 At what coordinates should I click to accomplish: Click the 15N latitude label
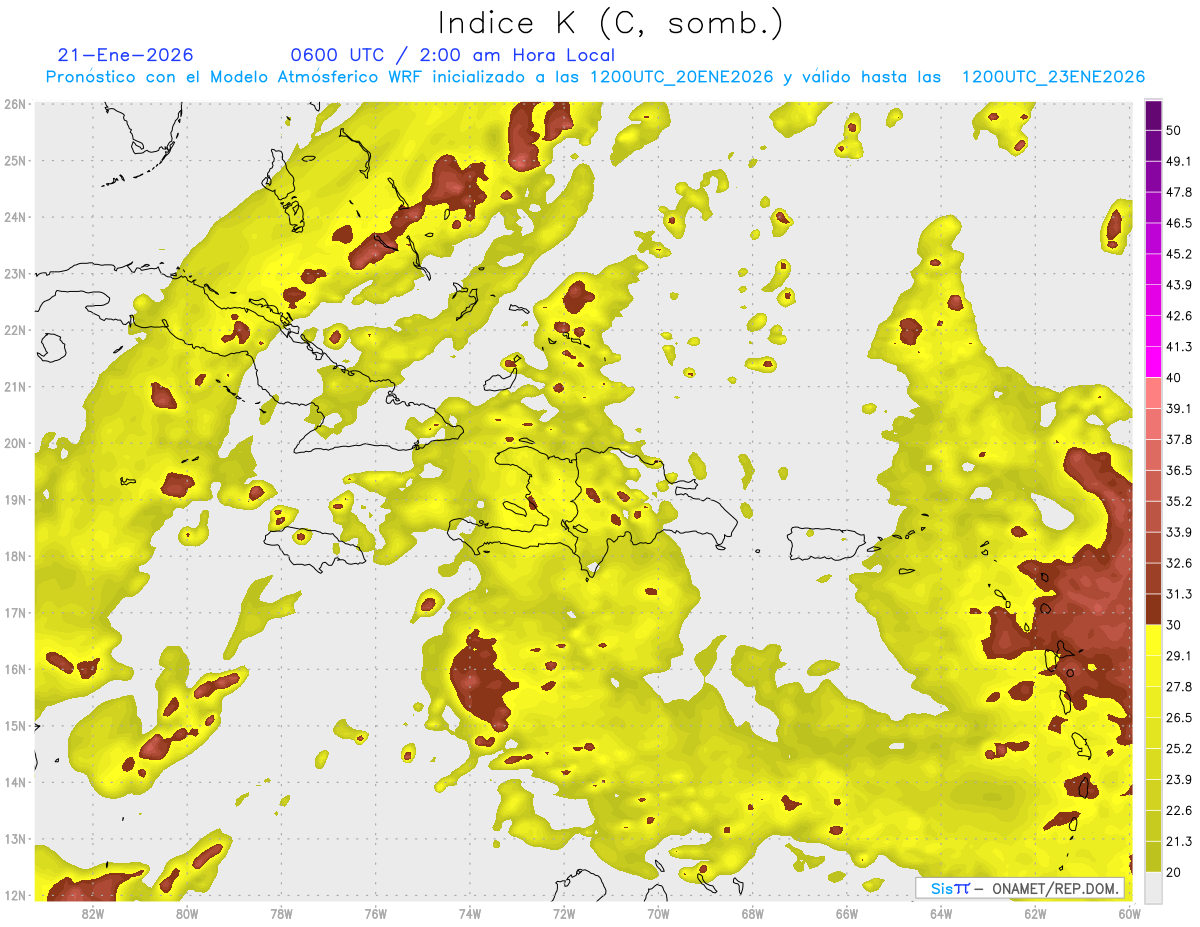coord(15,725)
